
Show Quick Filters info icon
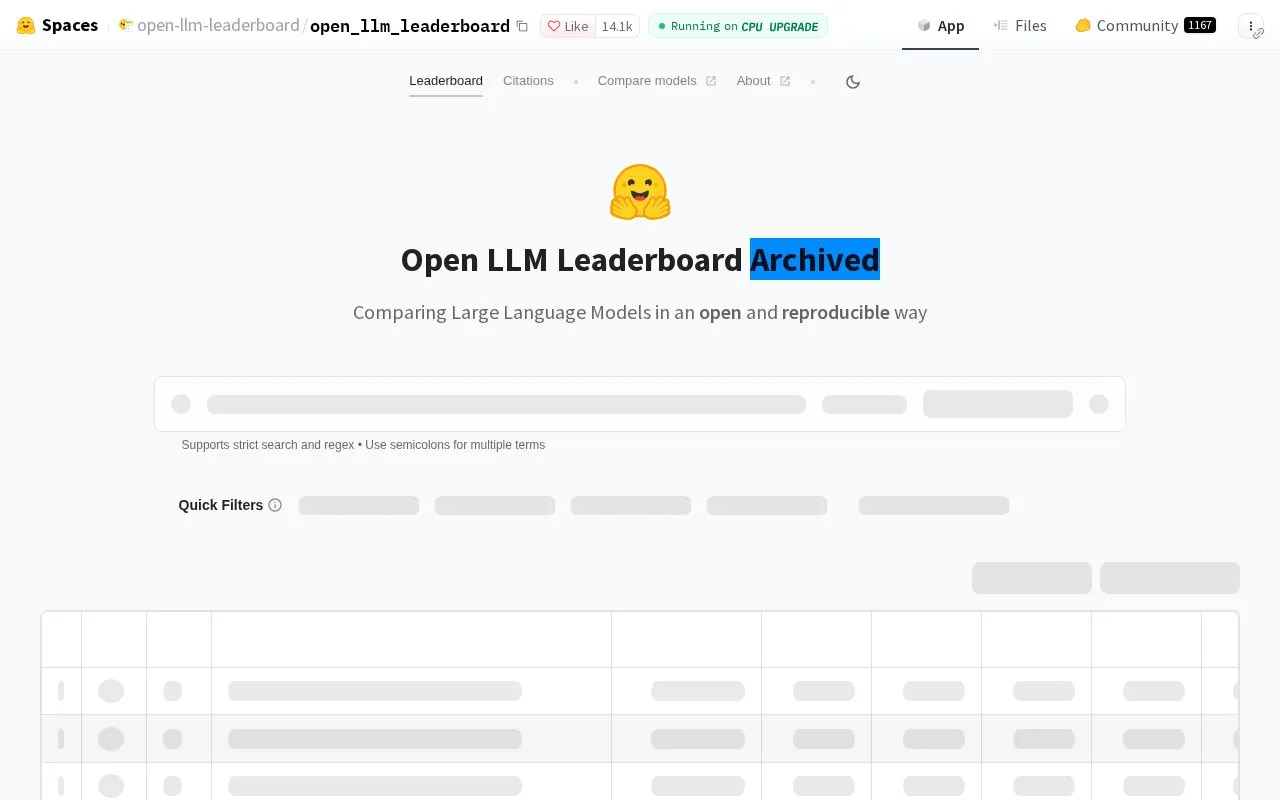point(275,505)
